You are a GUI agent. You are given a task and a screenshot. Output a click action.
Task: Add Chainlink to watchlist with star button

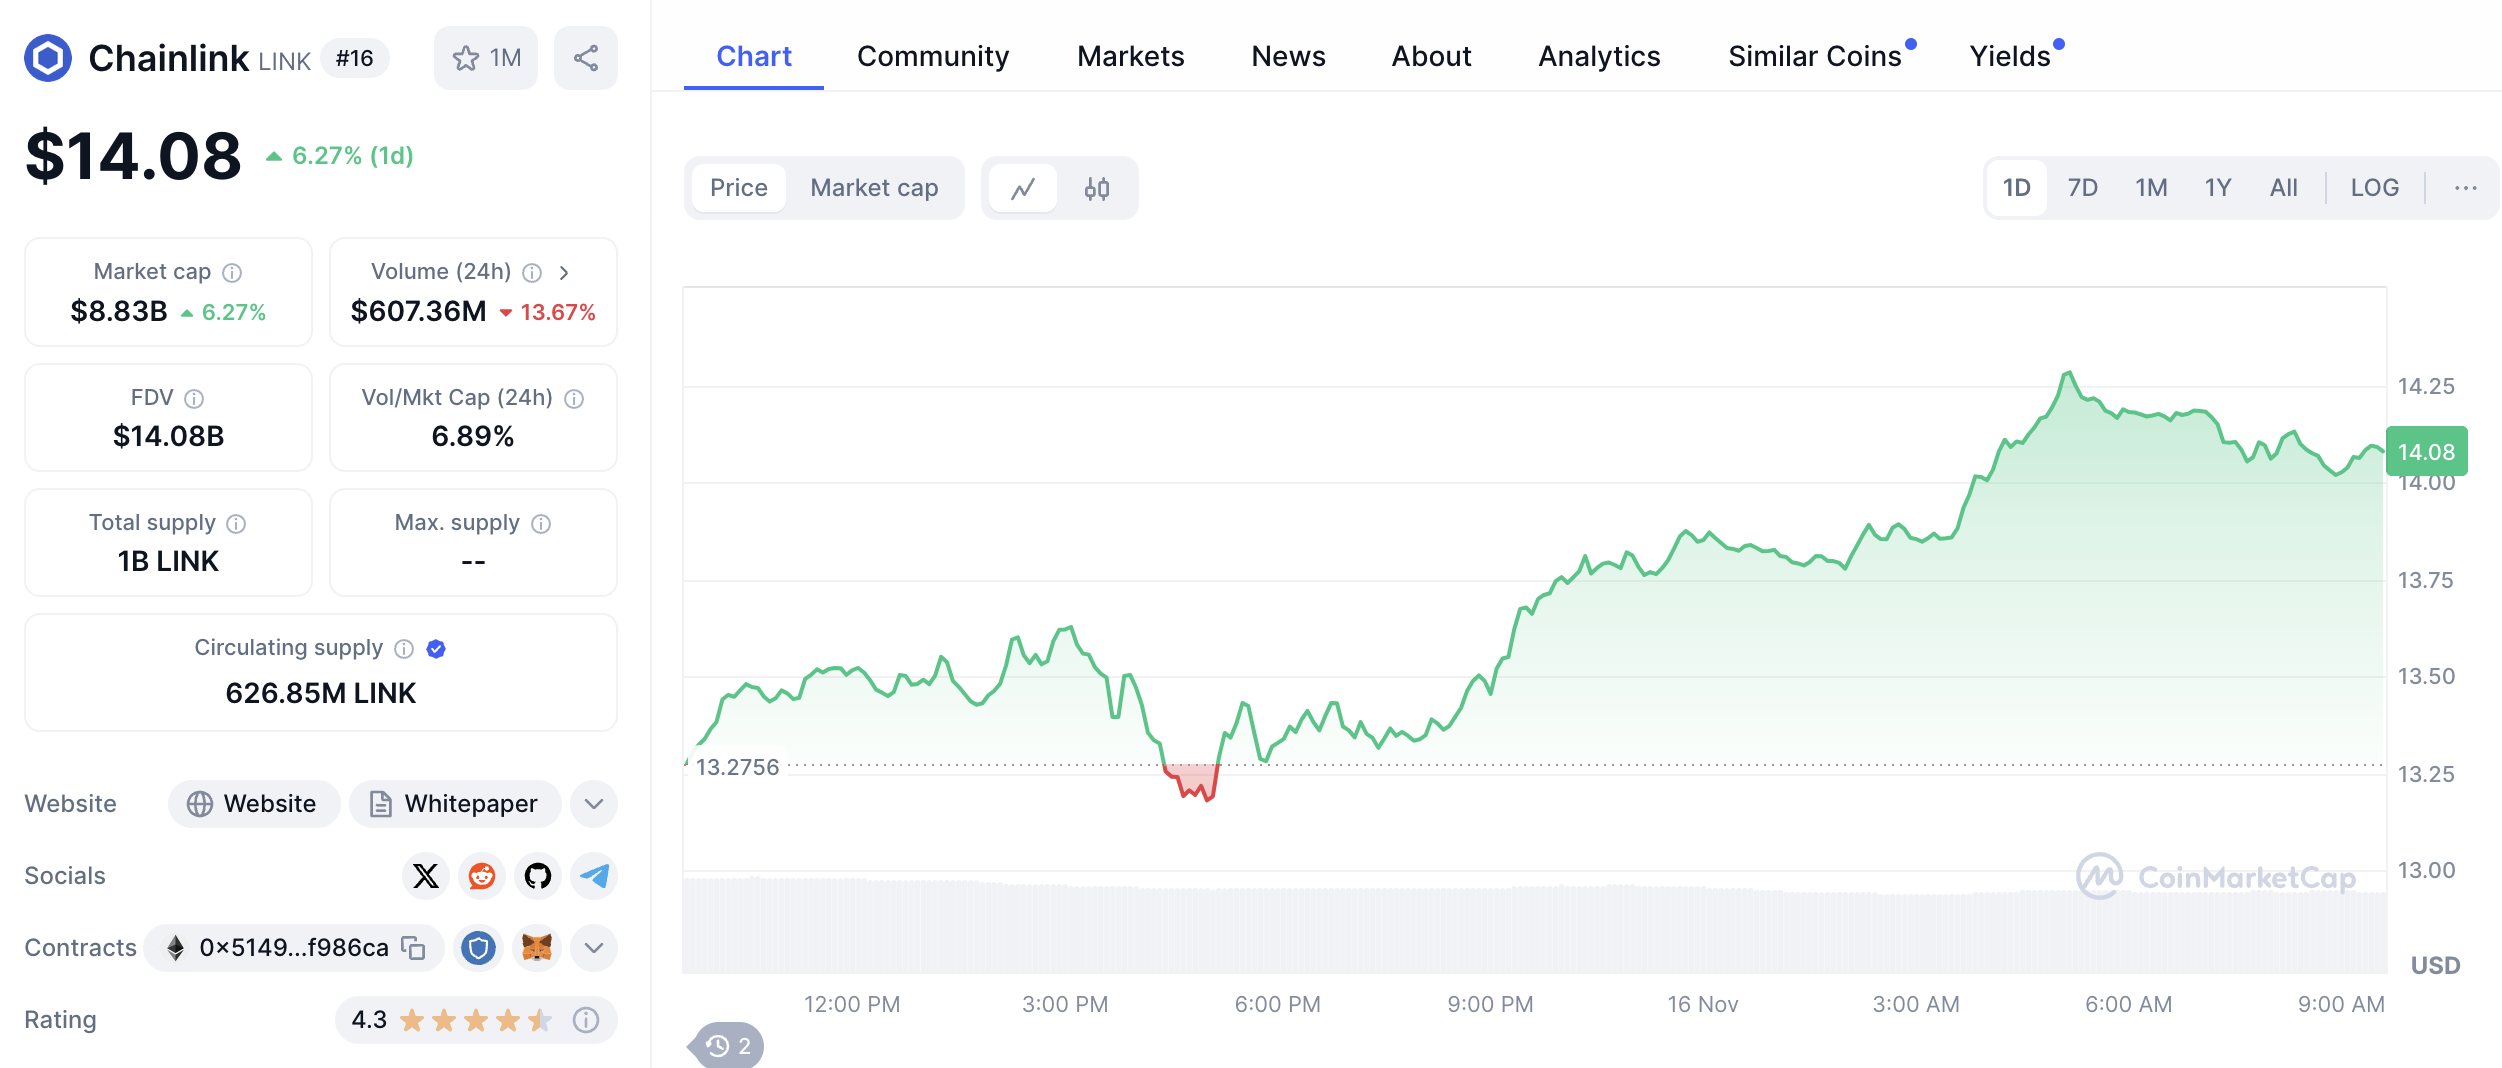pyautogui.click(x=486, y=58)
